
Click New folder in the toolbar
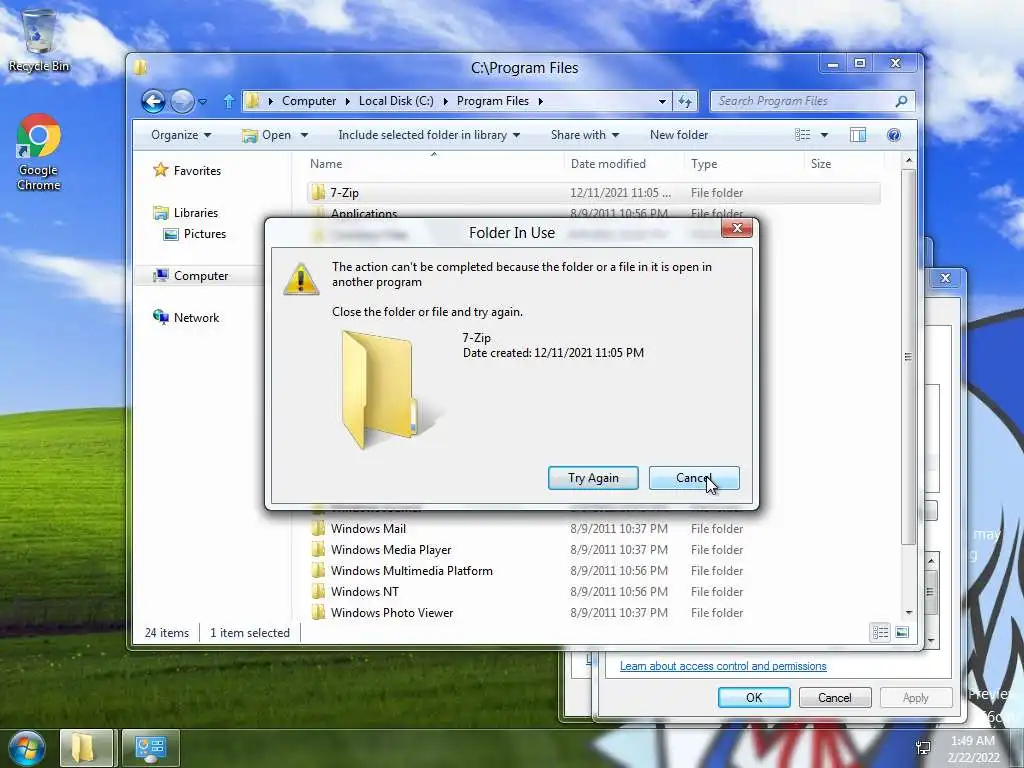click(679, 135)
